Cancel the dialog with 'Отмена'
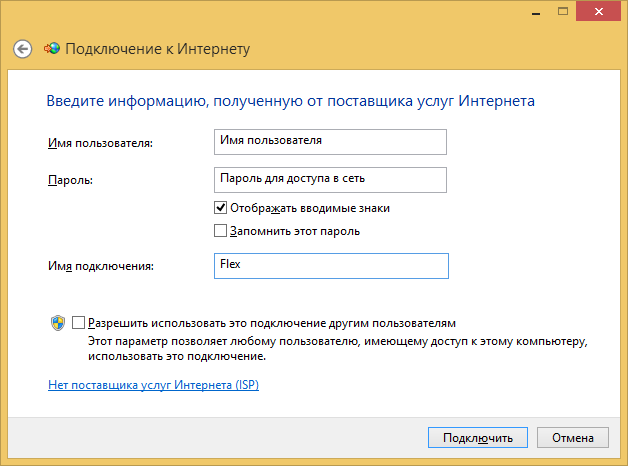This screenshot has width=628, height=466. click(573, 438)
